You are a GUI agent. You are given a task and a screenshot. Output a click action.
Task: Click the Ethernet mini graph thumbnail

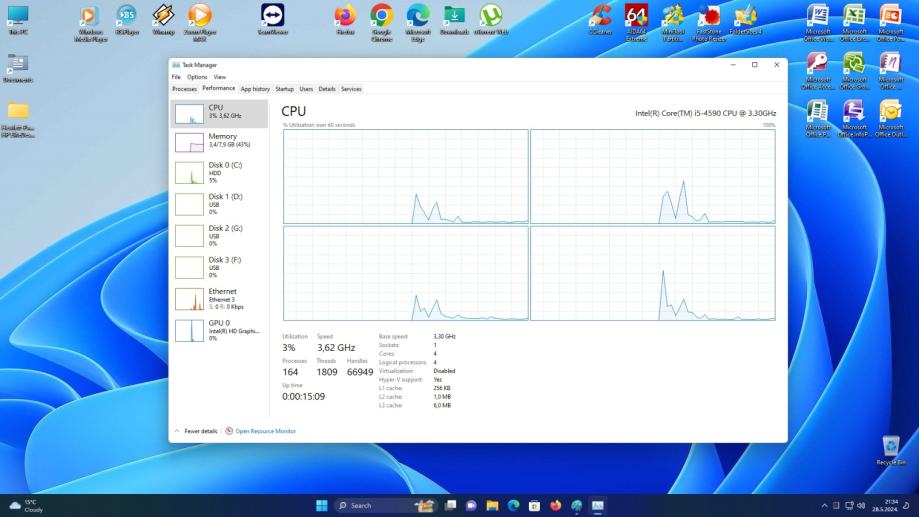coord(189,300)
